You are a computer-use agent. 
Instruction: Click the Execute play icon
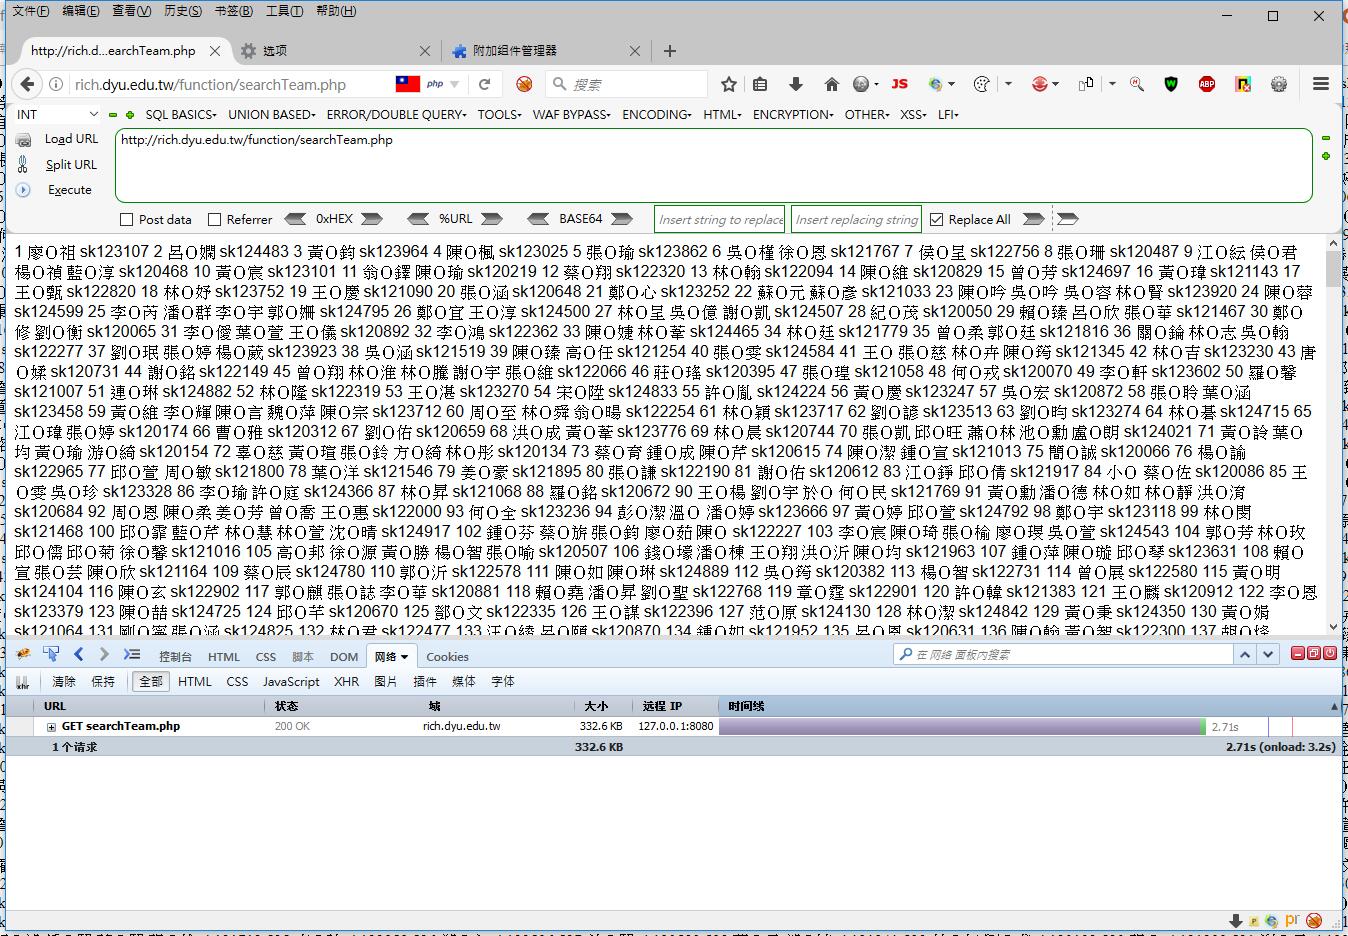coord(23,190)
